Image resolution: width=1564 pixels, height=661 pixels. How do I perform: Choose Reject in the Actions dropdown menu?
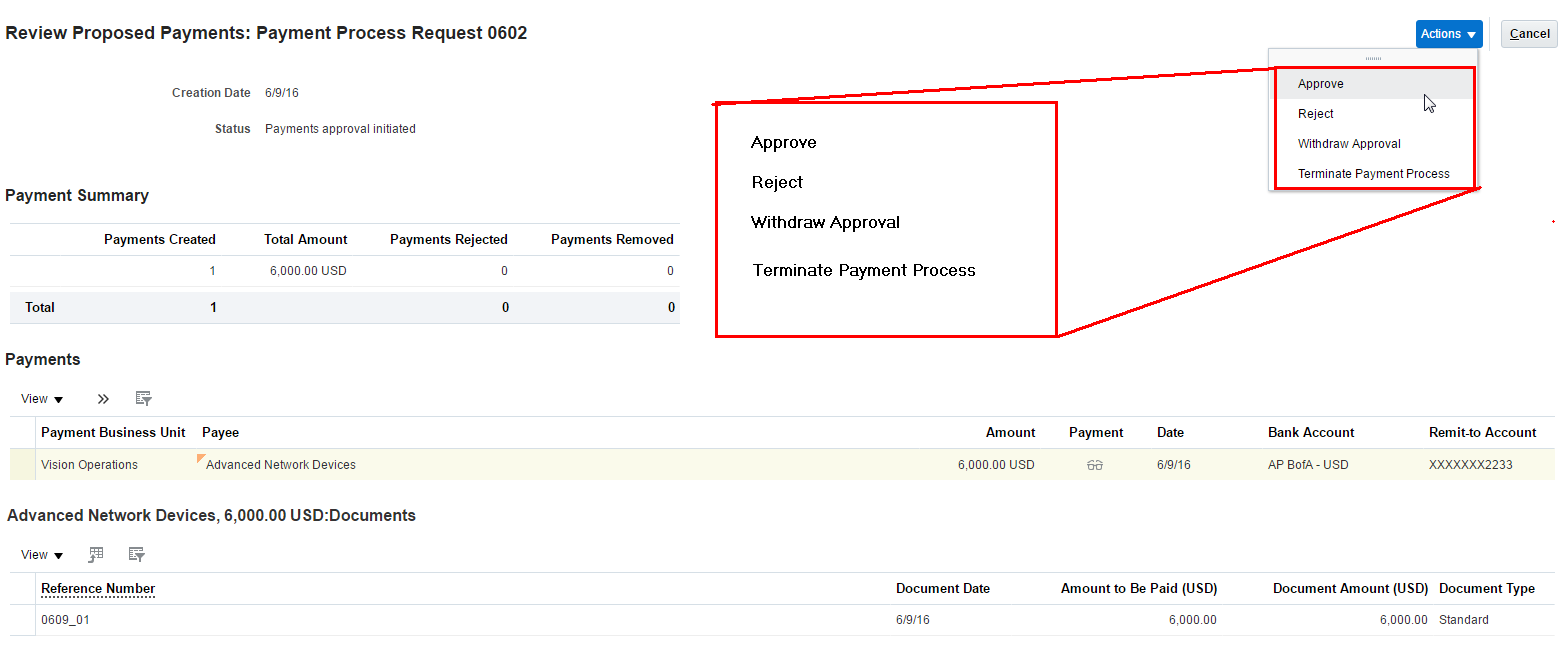pos(1374,114)
